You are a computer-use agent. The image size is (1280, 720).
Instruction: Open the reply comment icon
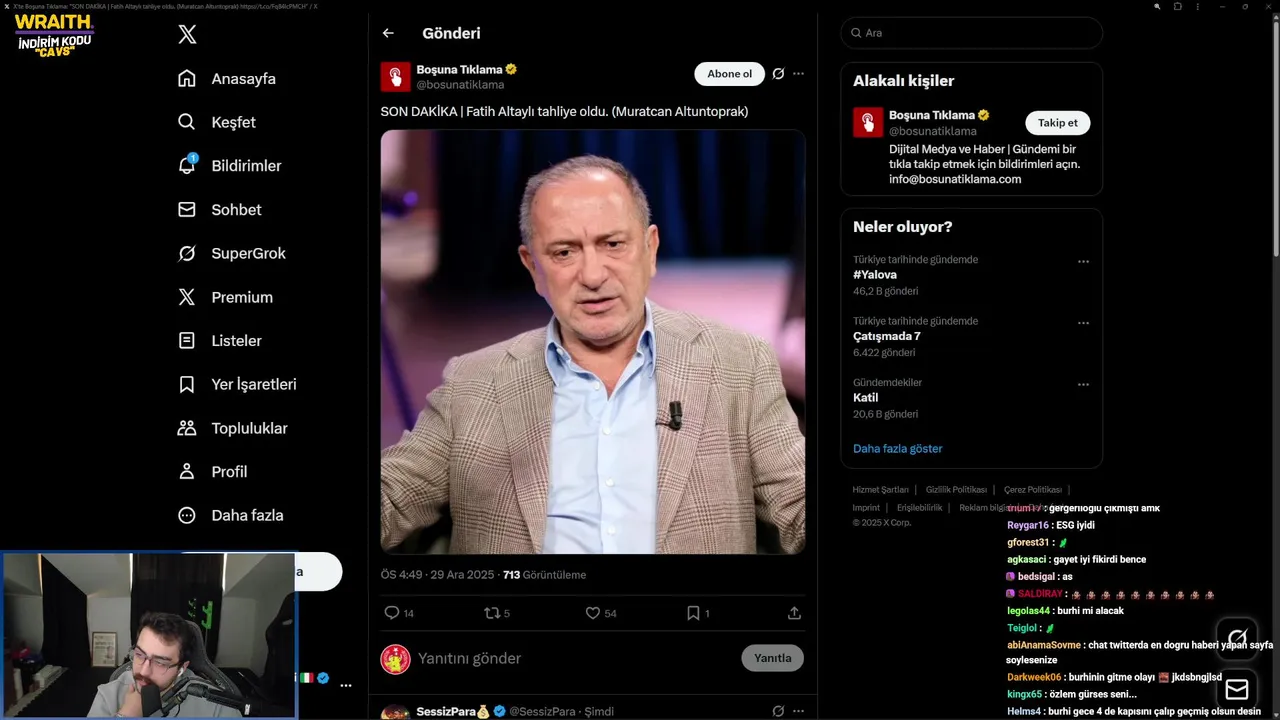point(392,613)
